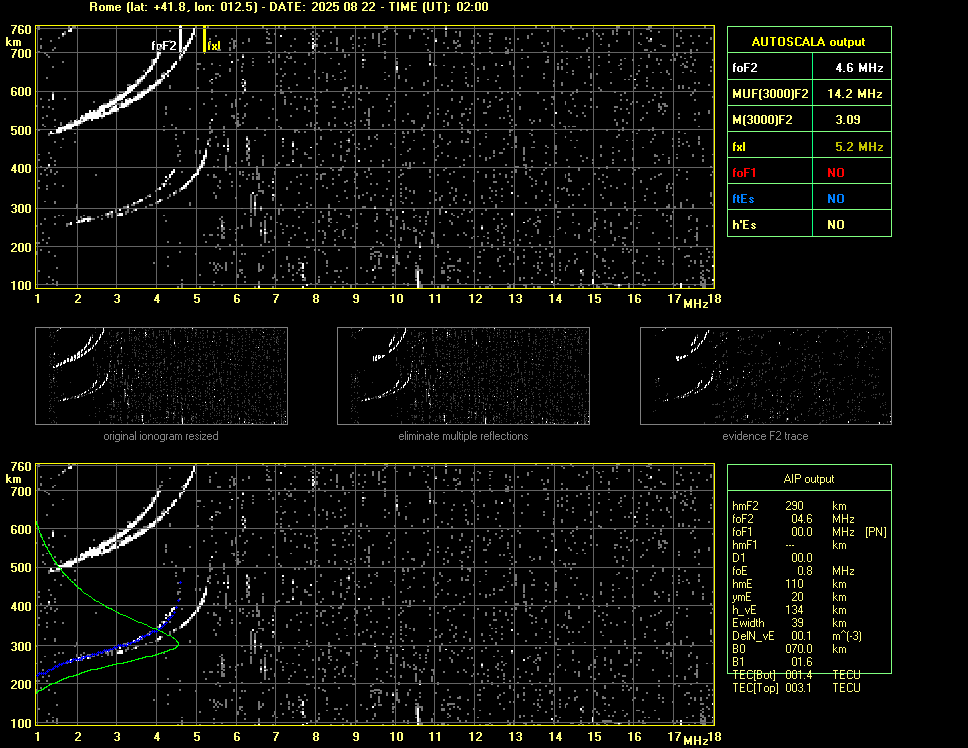The width and height of the screenshot is (968, 748).
Task: Click the 'AUTOSCALA output' table heading
Action: 808,42
